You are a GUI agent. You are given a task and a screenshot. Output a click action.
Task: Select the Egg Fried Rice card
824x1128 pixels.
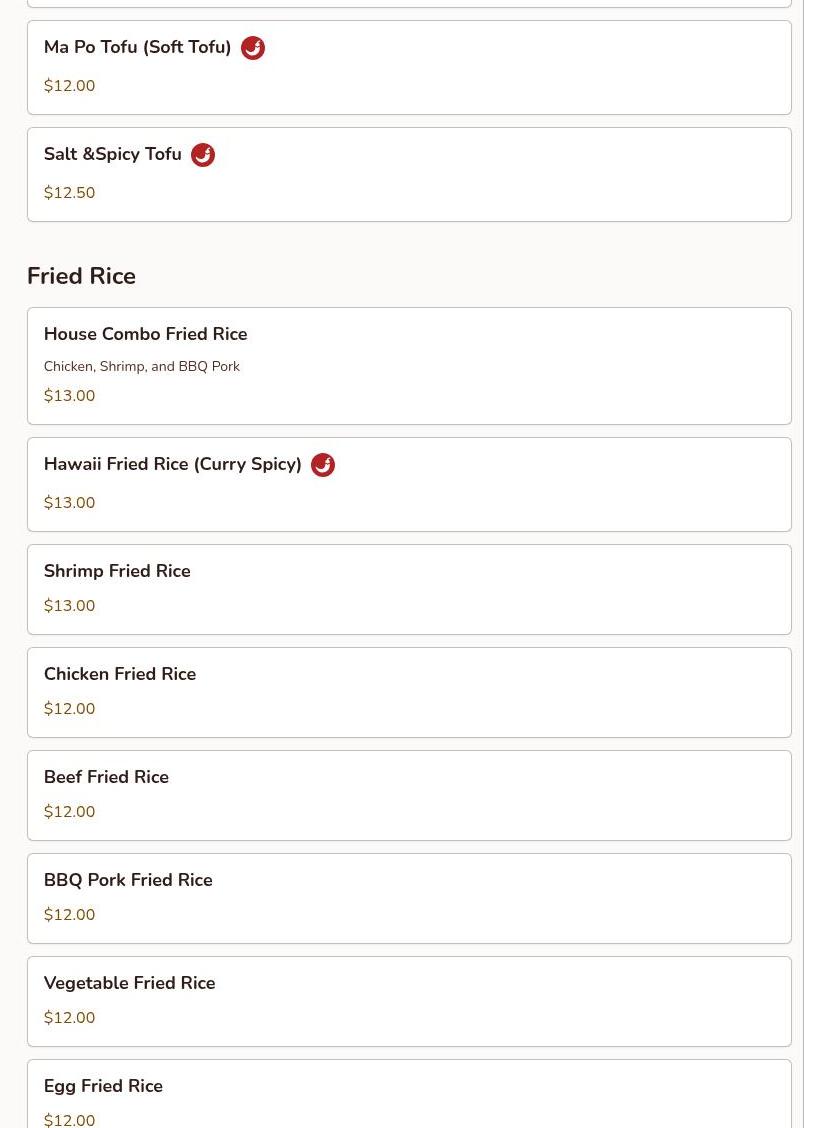[x=409, y=1094]
